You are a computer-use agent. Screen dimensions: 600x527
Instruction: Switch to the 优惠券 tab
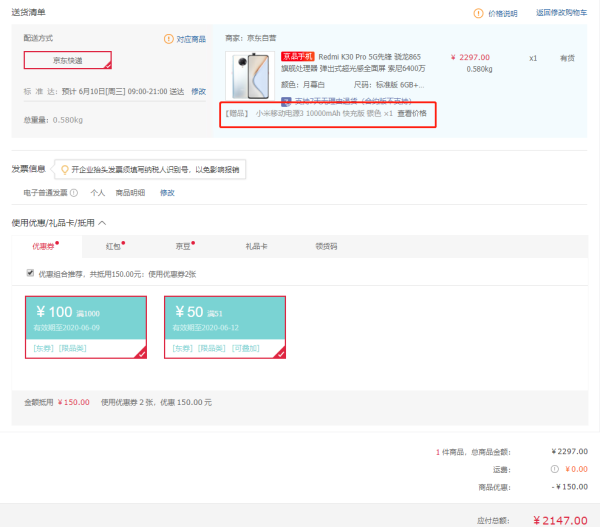point(47,246)
